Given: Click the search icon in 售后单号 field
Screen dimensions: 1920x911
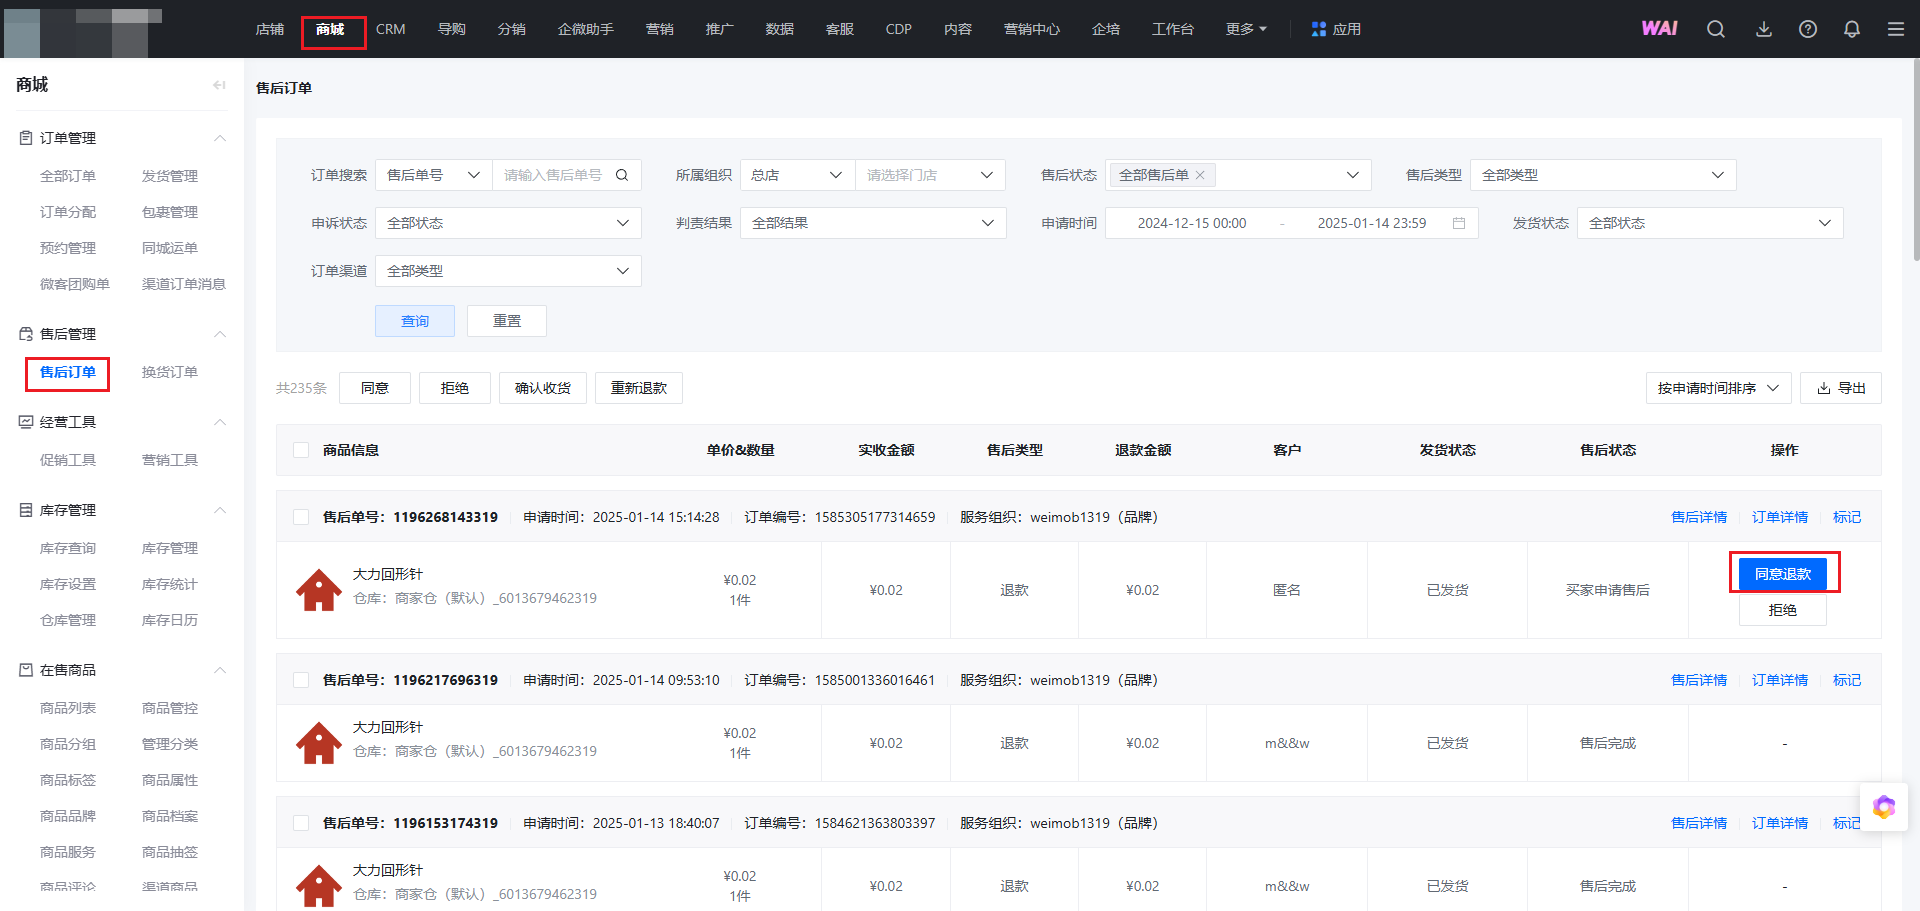Looking at the screenshot, I should coord(622,175).
